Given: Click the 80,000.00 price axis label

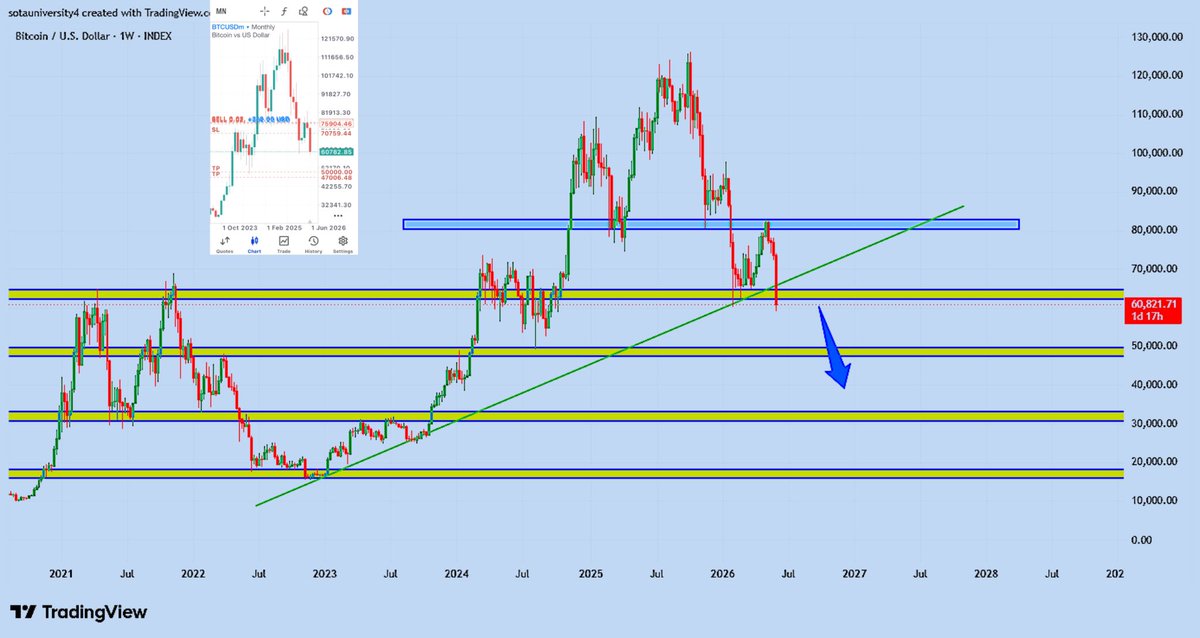Looking at the screenshot, I should (1154, 230).
